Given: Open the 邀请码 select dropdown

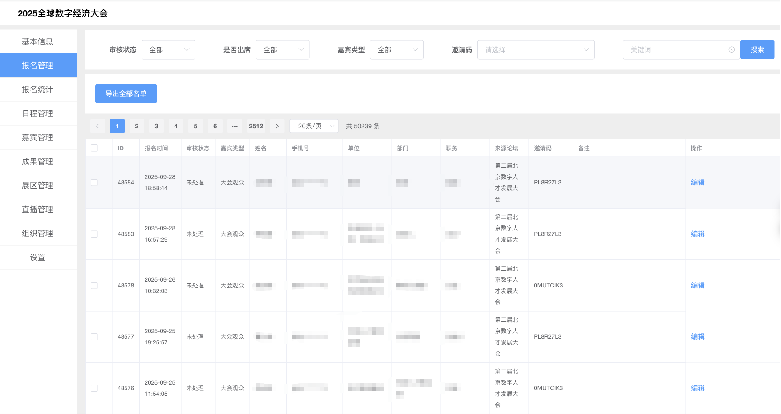Looking at the screenshot, I should click(x=537, y=49).
